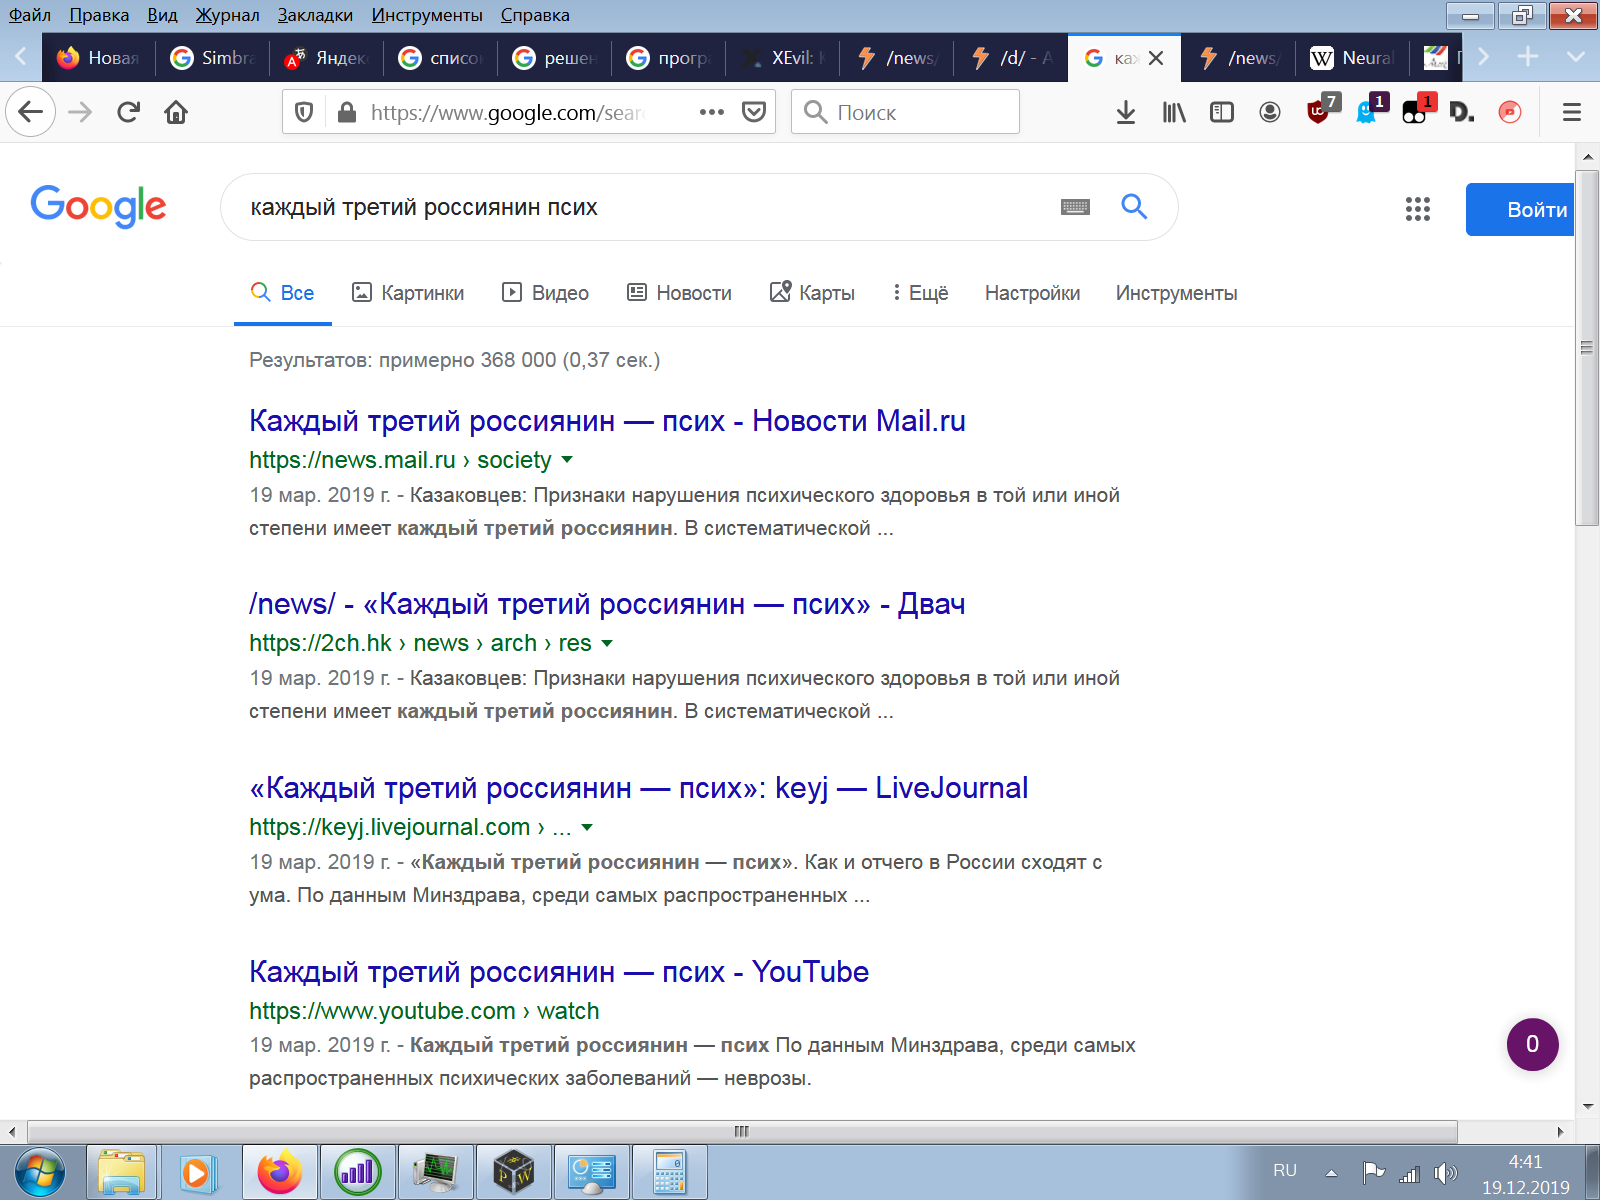Click the Войти sign-in button
Image resolution: width=1600 pixels, height=1200 pixels.
(1520, 210)
